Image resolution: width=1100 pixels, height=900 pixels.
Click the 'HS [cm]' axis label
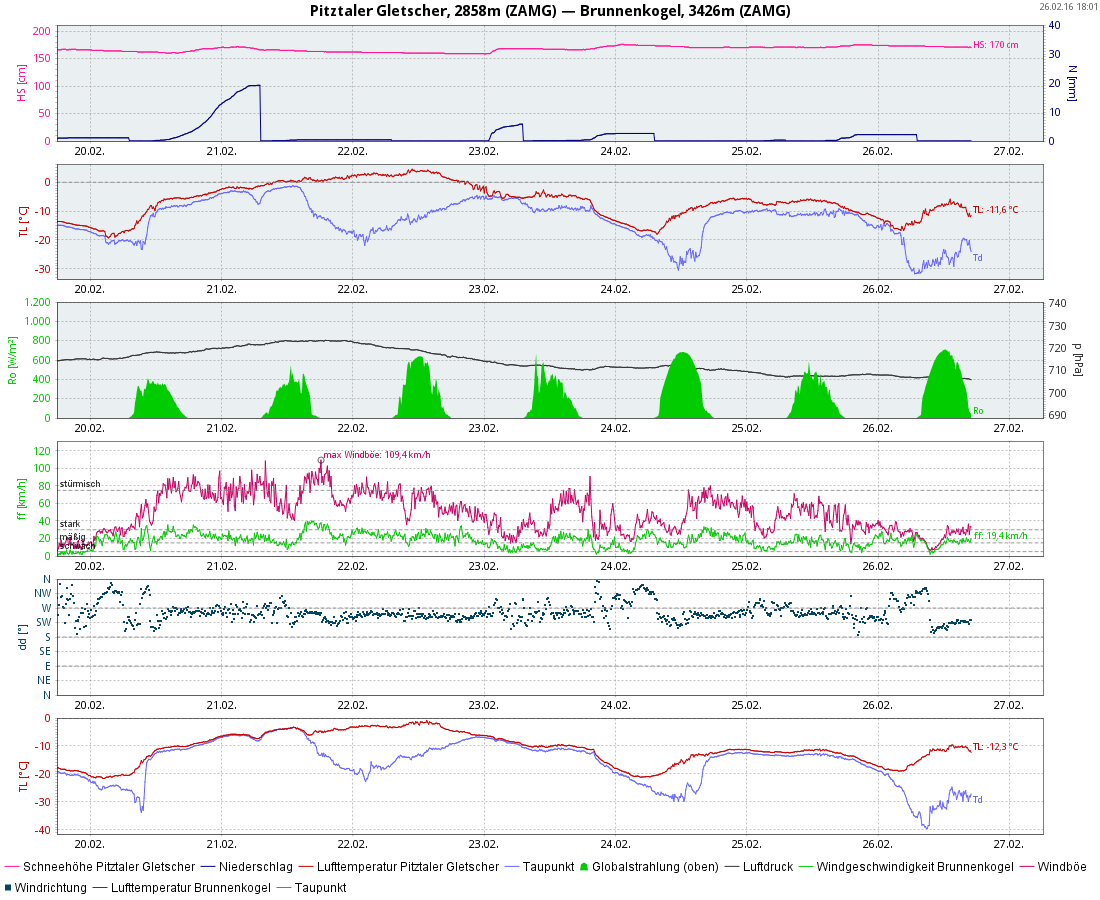coord(22,83)
